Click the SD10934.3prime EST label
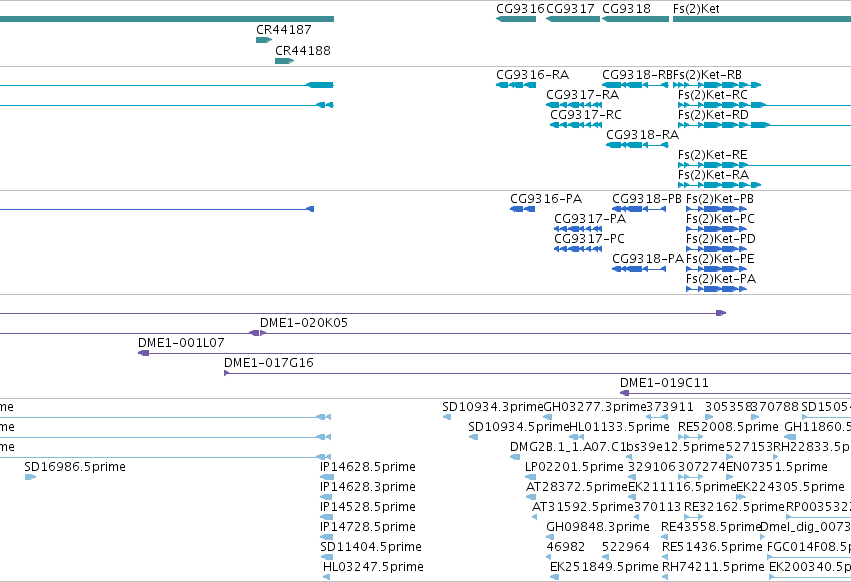 tap(493, 407)
